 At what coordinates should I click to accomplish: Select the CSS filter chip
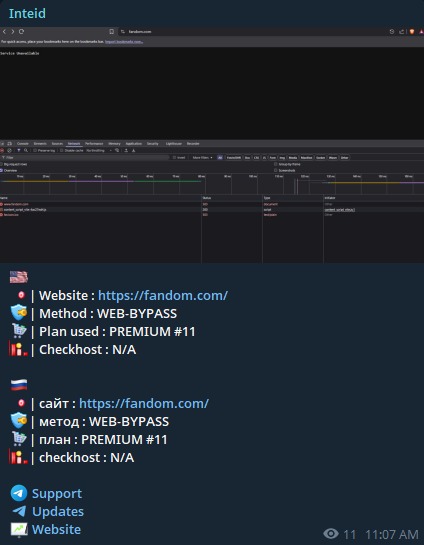[x=256, y=157]
